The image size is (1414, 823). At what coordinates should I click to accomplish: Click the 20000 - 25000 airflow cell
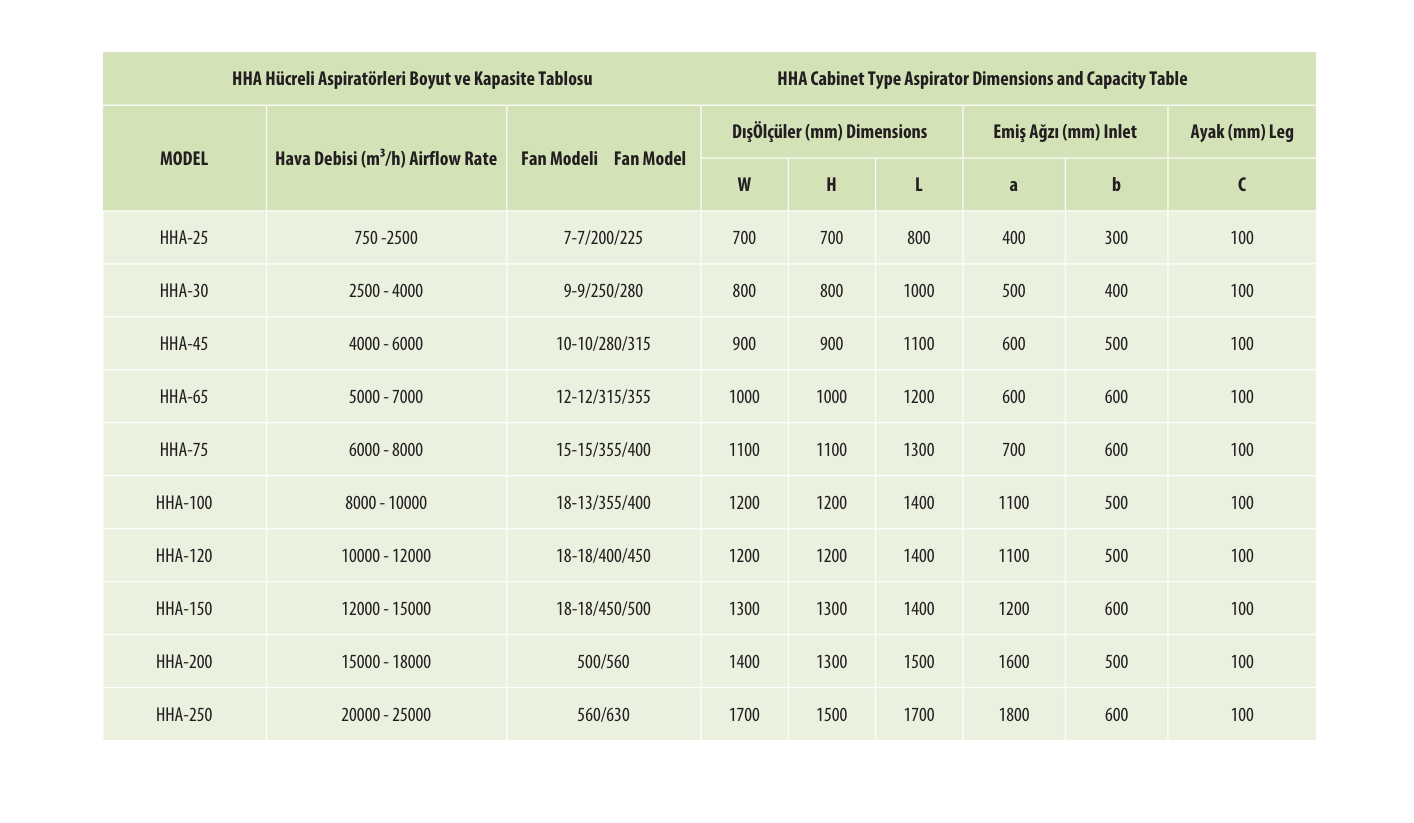click(385, 715)
